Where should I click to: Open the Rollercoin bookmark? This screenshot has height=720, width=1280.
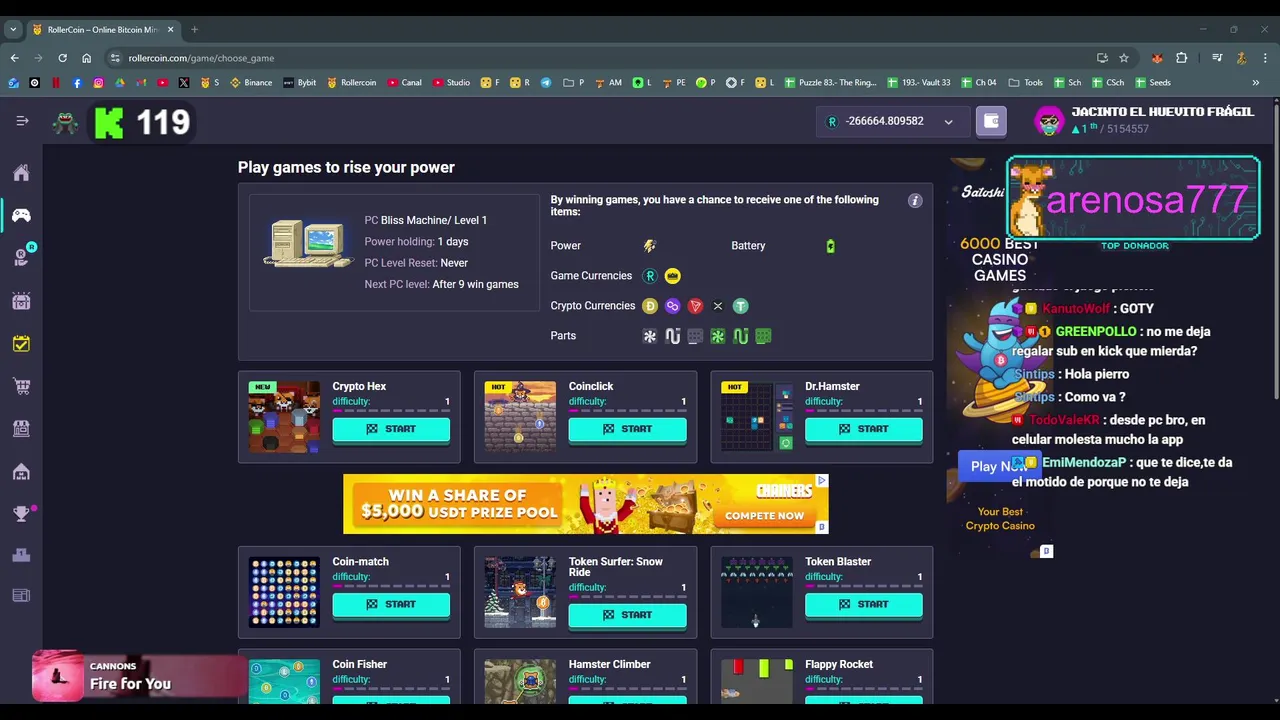[352, 83]
